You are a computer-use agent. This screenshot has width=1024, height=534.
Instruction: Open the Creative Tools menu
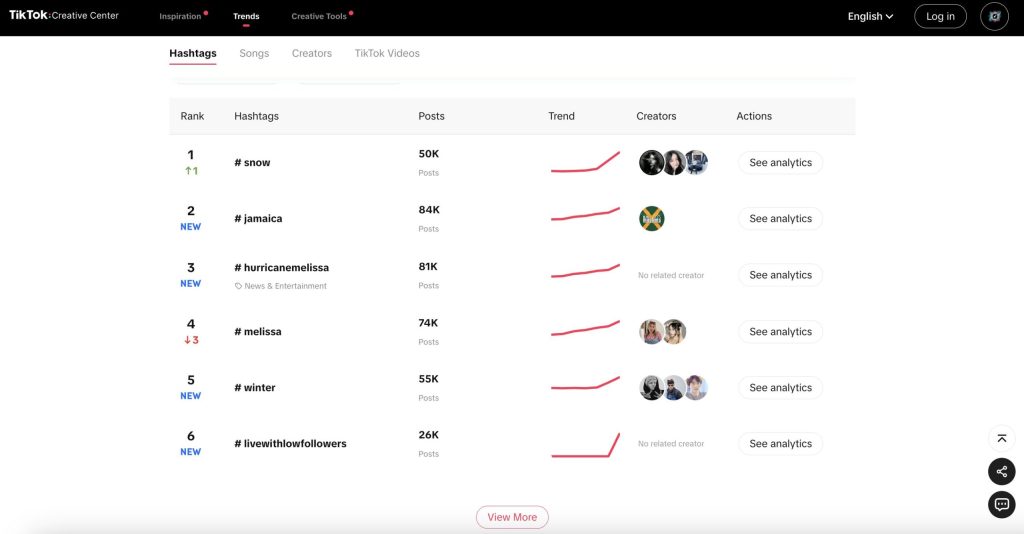pos(319,16)
